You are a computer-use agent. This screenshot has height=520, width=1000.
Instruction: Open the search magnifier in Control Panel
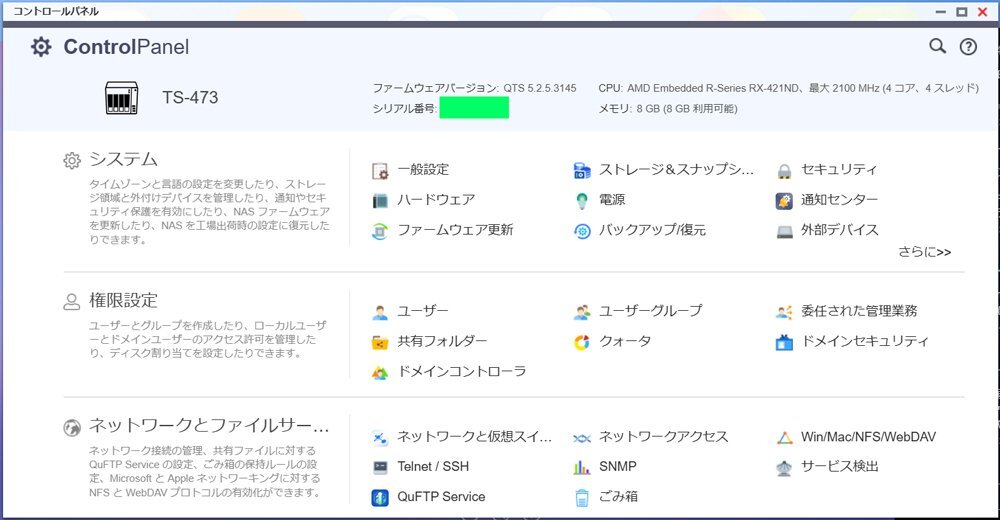pyautogui.click(x=937, y=46)
